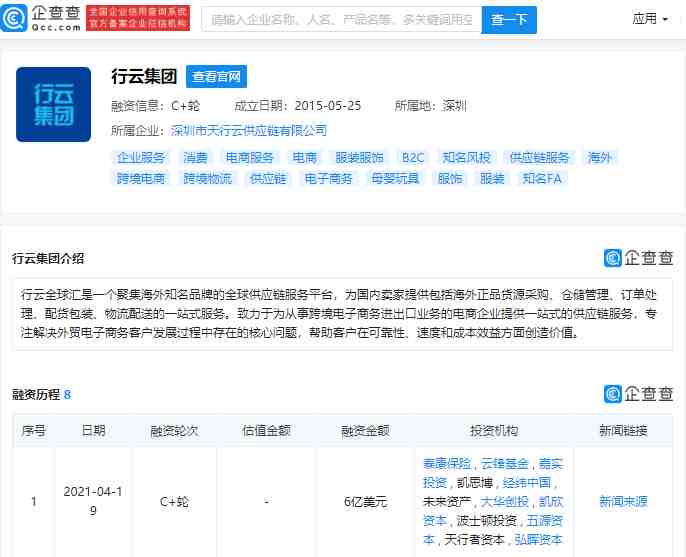Click the 日期 column header
Viewport: 686px width, 557px height.
[x=93, y=431]
